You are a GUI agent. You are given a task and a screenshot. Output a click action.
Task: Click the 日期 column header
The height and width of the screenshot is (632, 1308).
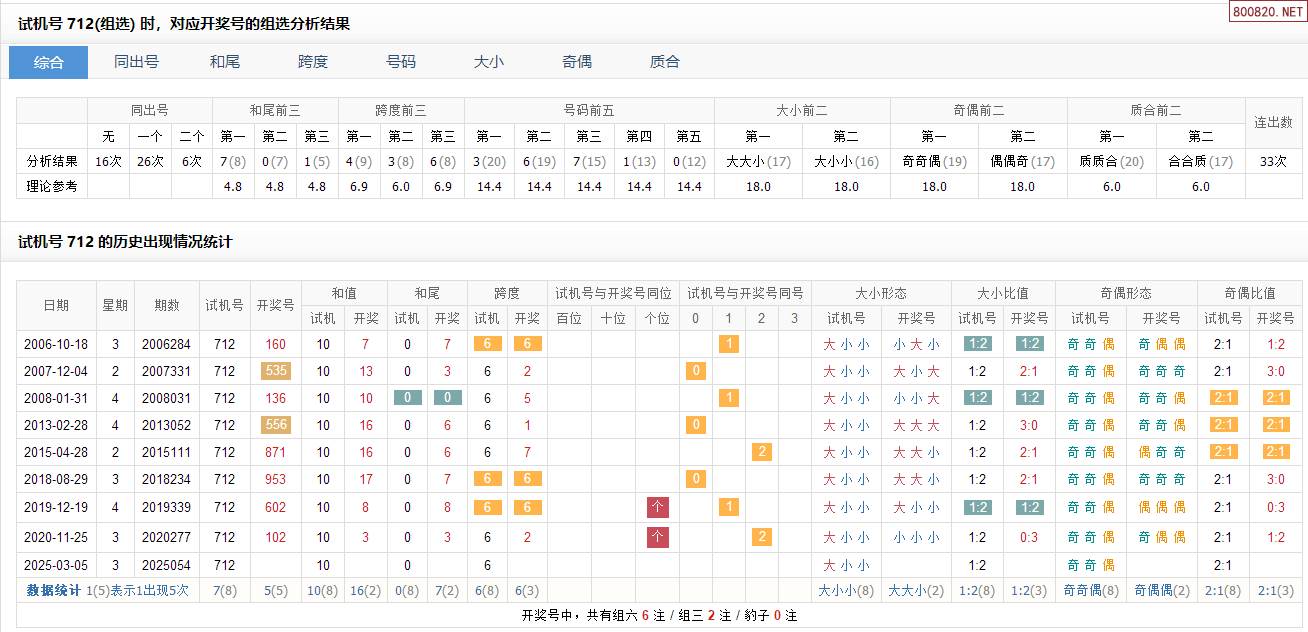click(56, 306)
